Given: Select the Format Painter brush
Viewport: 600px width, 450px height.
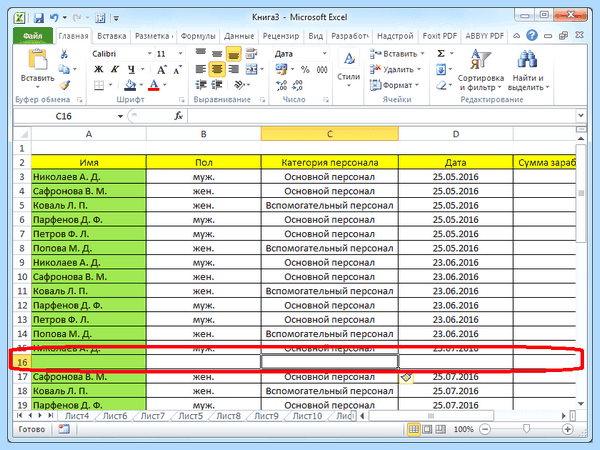Looking at the screenshot, I should pos(64,85).
